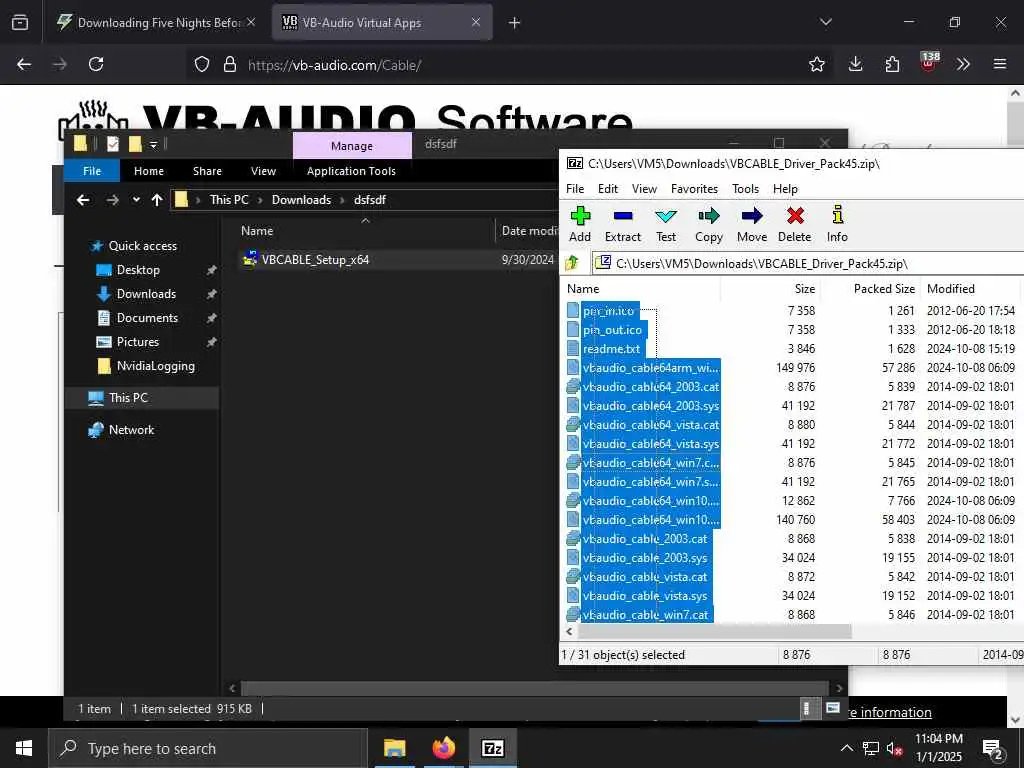This screenshot has width=1024, height=768.
Task: Open Explorer Share ribbon tab
Action: [207, 171]
